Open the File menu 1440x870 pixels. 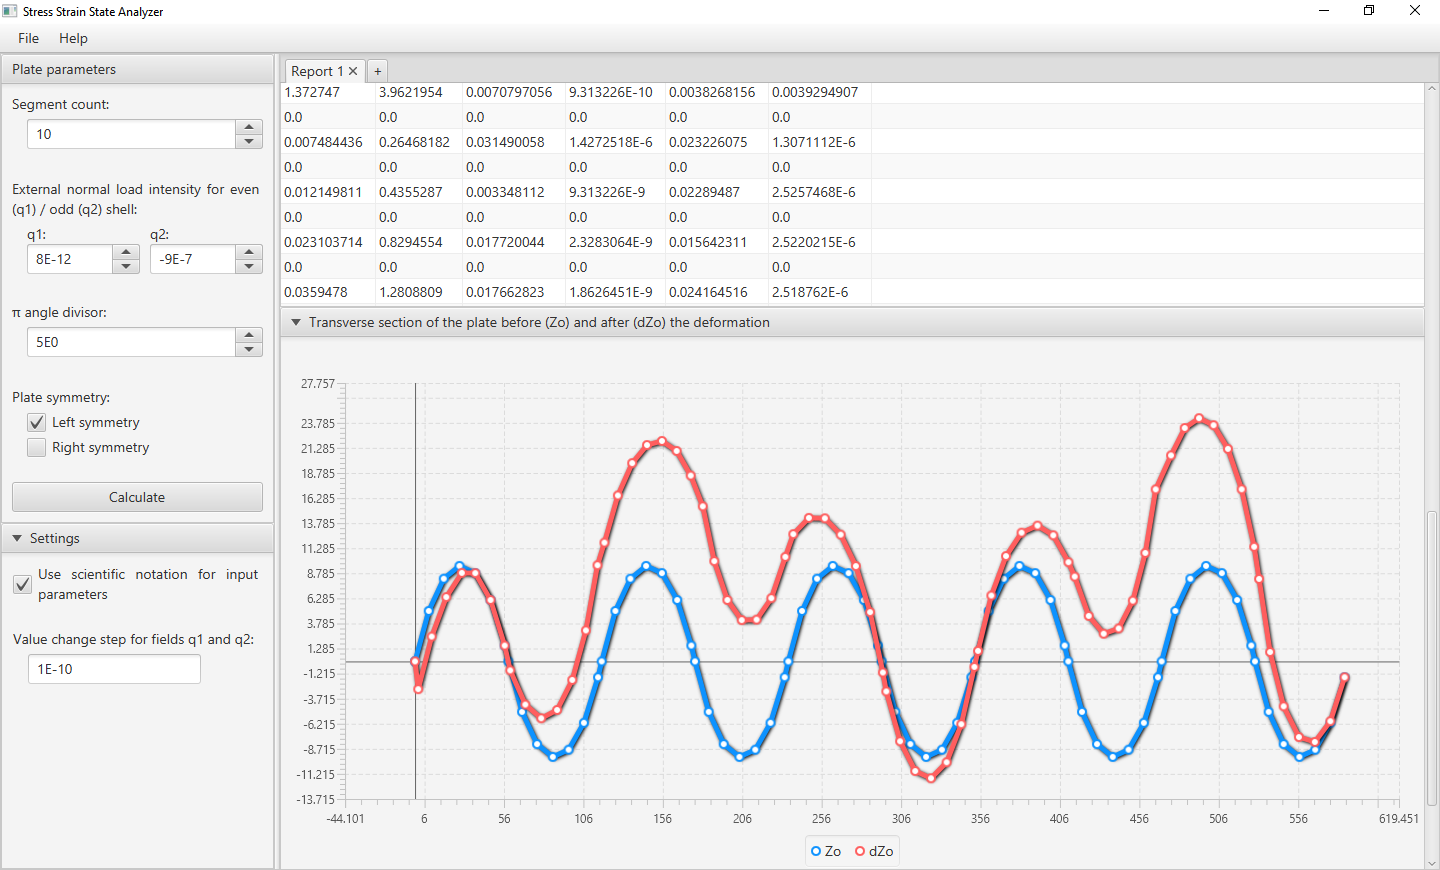click(29, 38)
